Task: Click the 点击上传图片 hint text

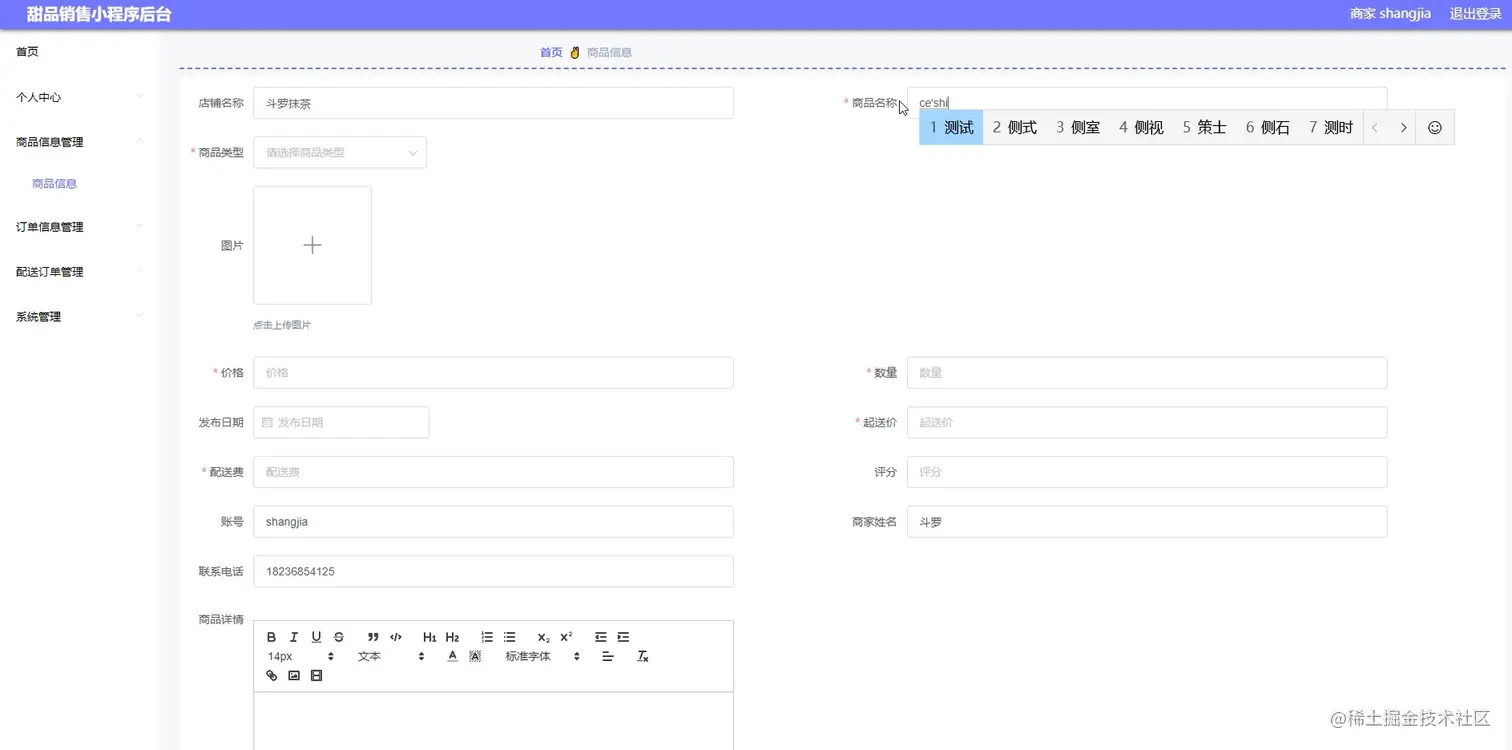Action: (x=282, y=325)
